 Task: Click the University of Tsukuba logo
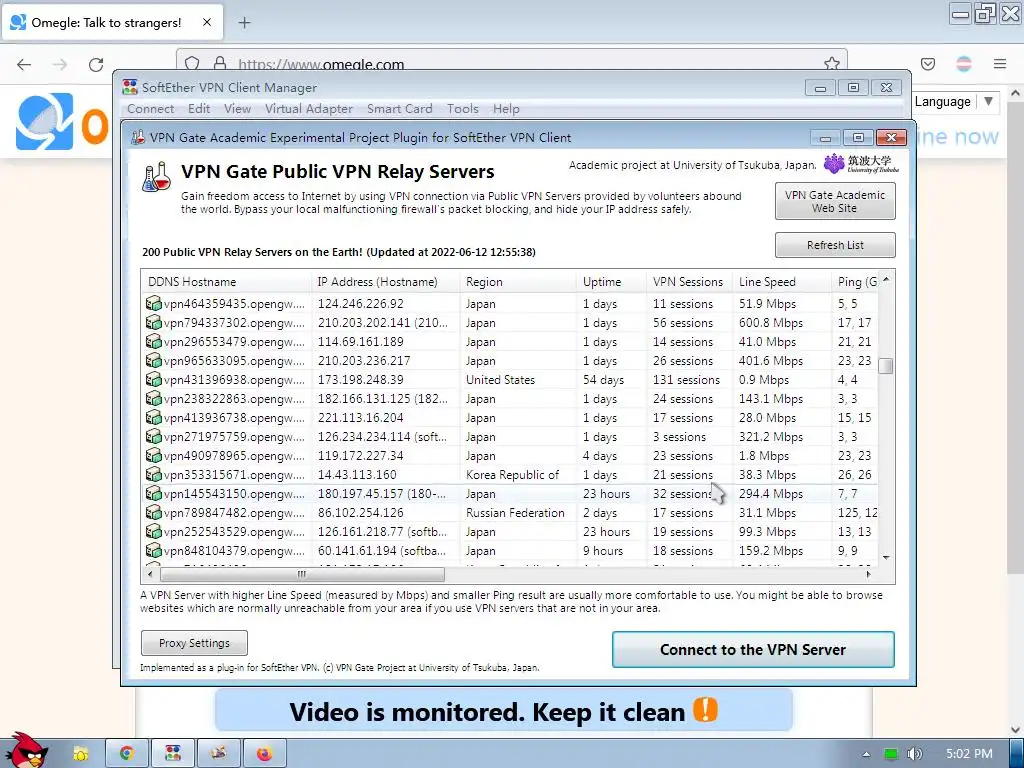(x=861, y=163)
